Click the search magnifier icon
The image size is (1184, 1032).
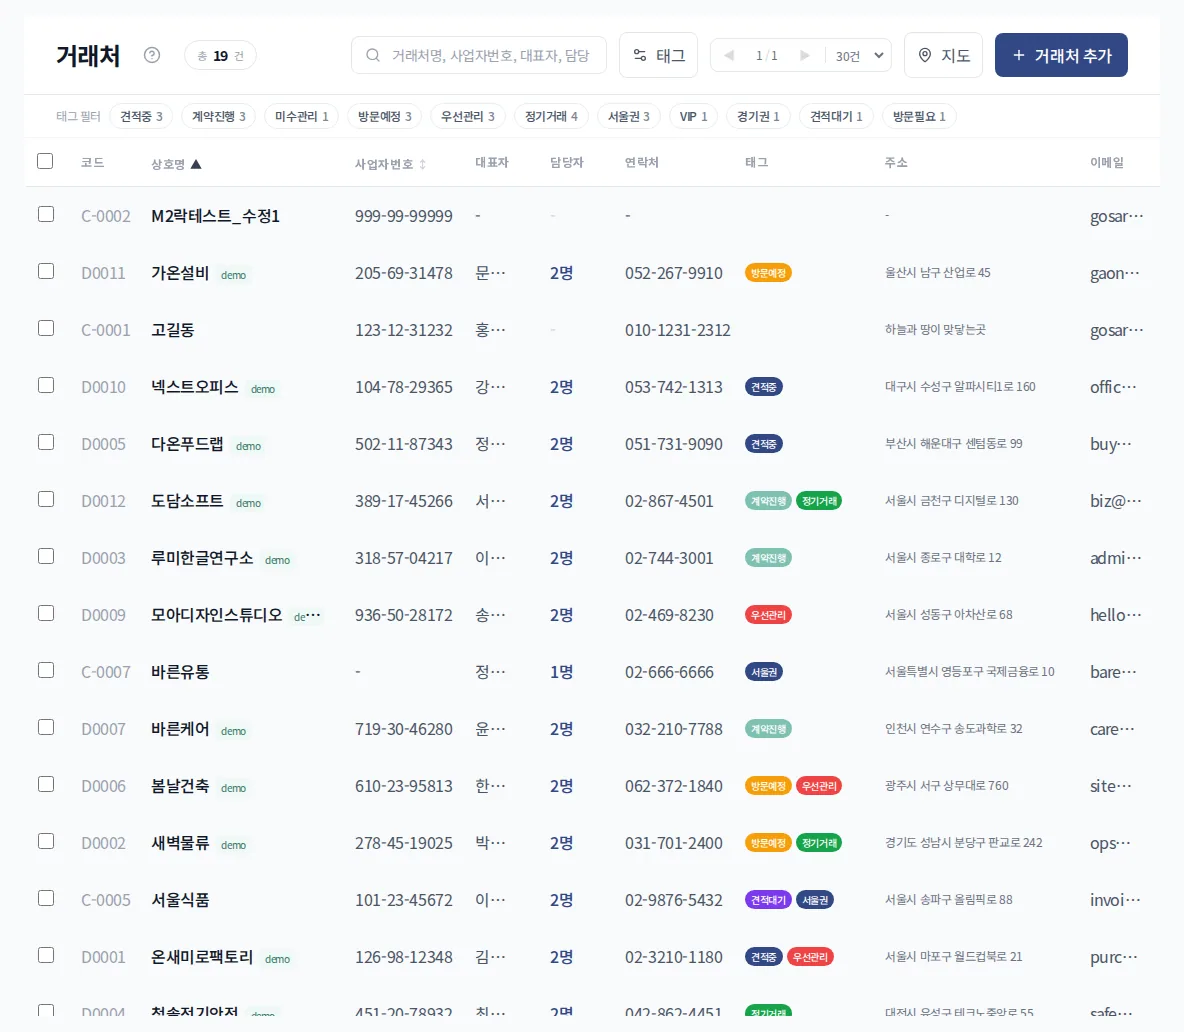(x=372, y=55)
